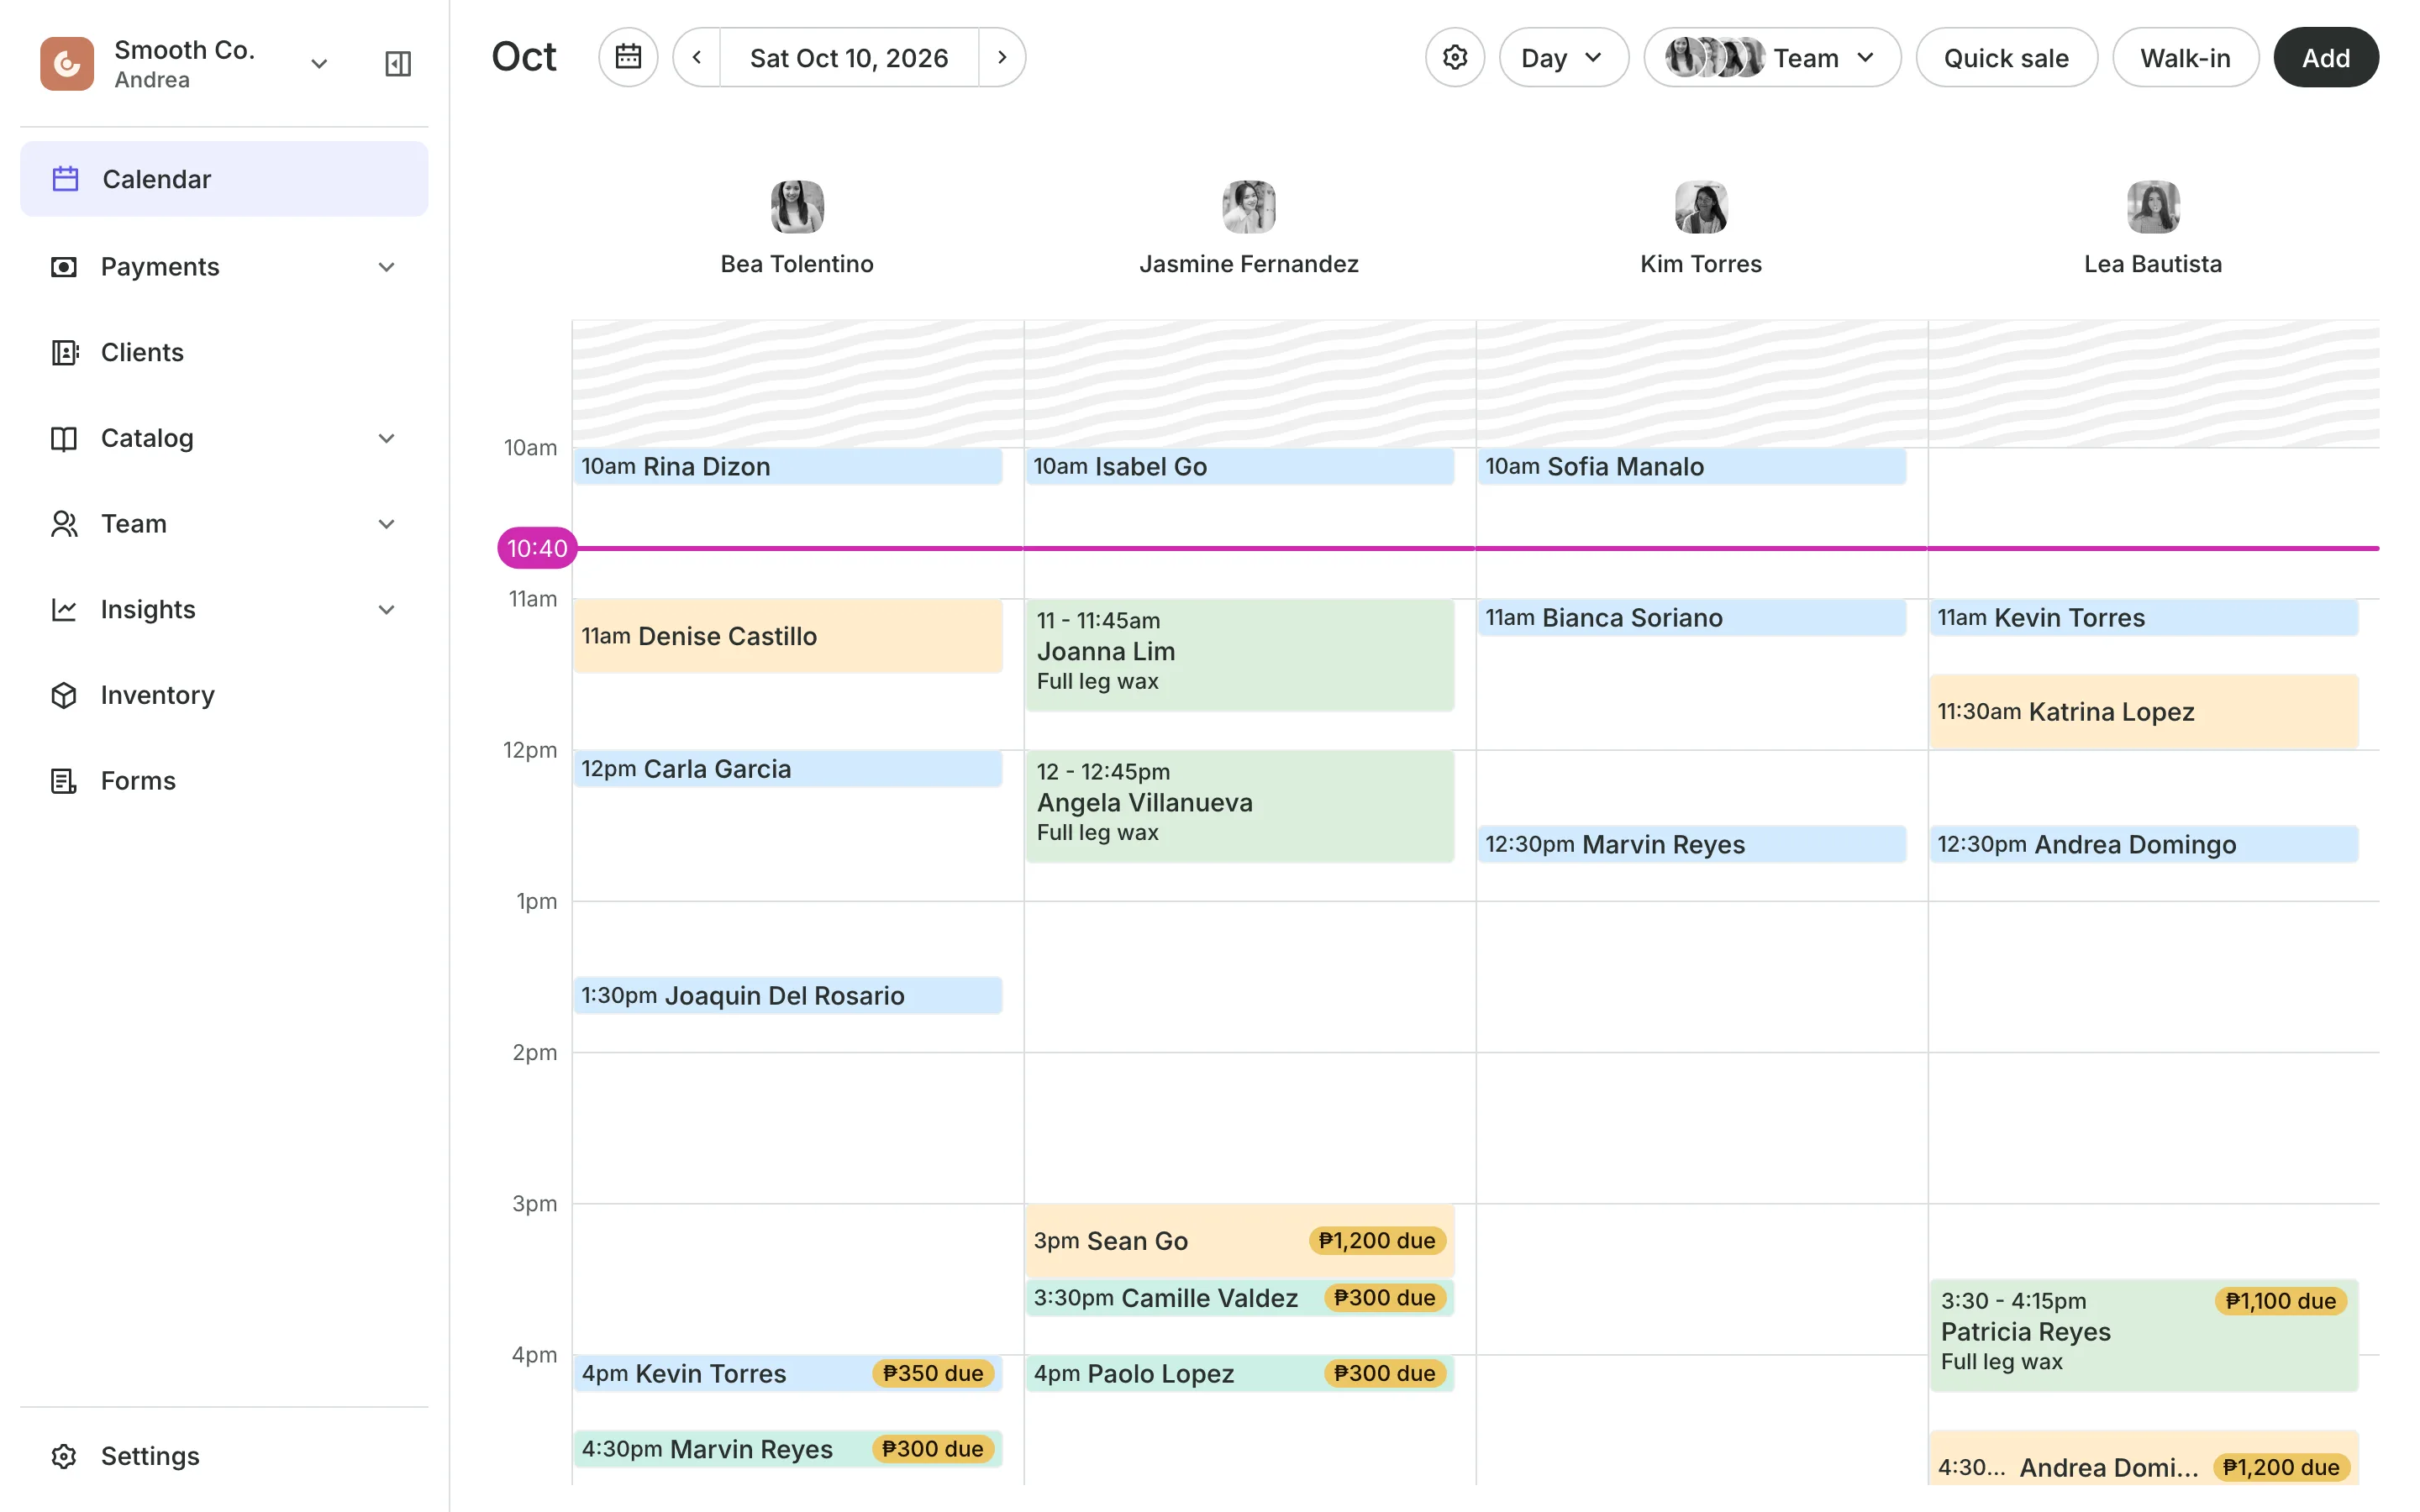Expand the sidebar Team menu chevron
Screen dimensions: 2420x1512
(387, 524)
